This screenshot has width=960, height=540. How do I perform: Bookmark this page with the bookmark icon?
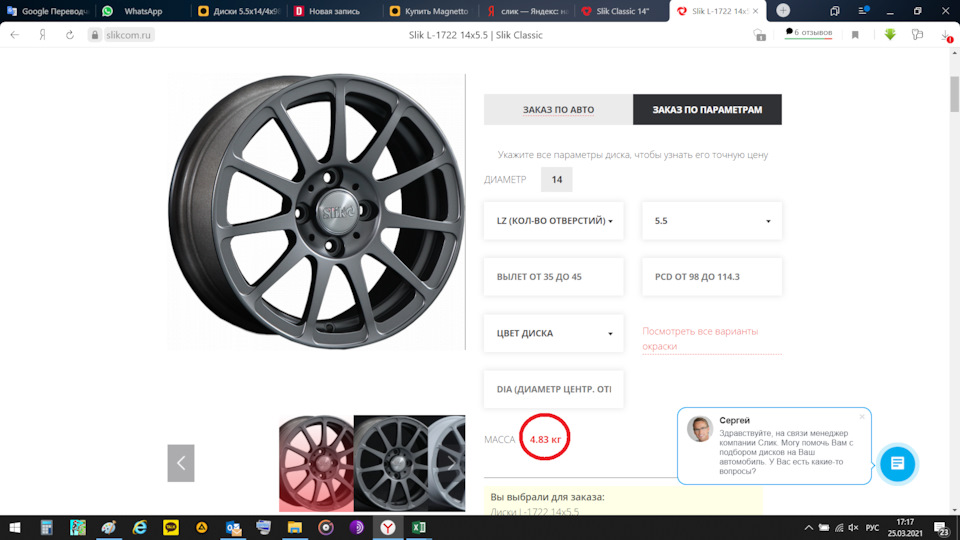click(855, 35)
